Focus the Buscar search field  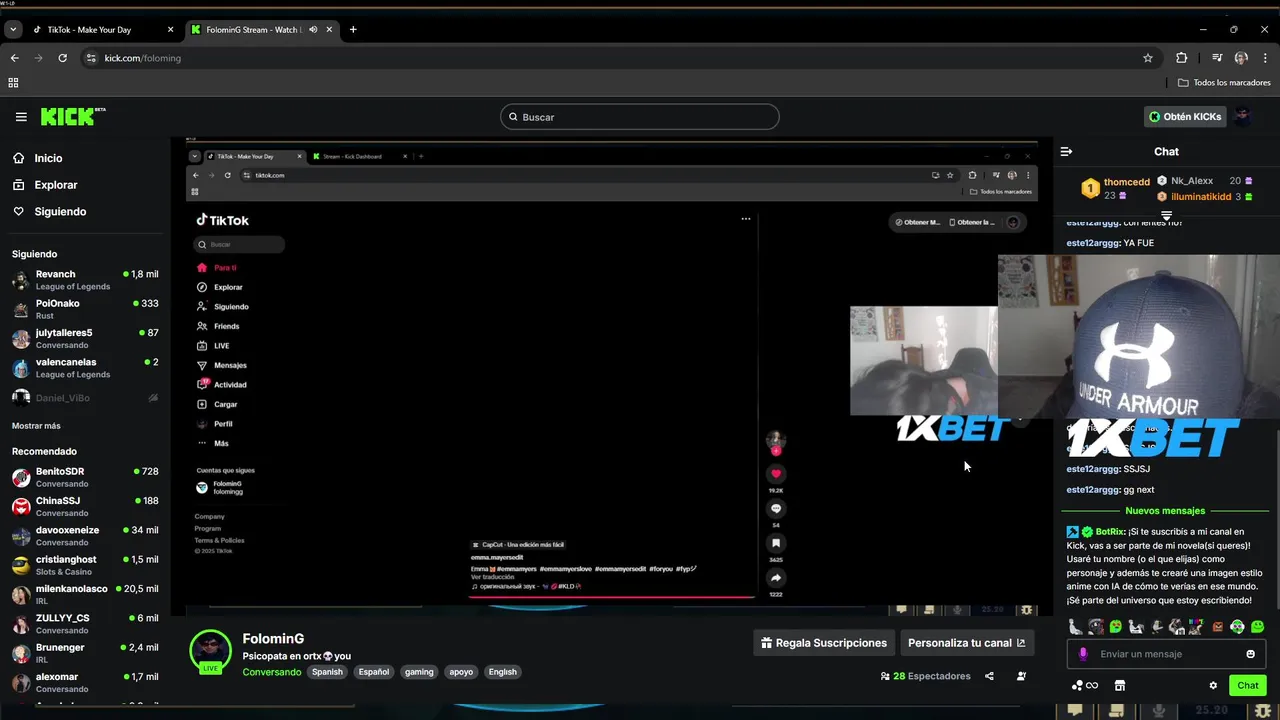click(x=639, y=117)
